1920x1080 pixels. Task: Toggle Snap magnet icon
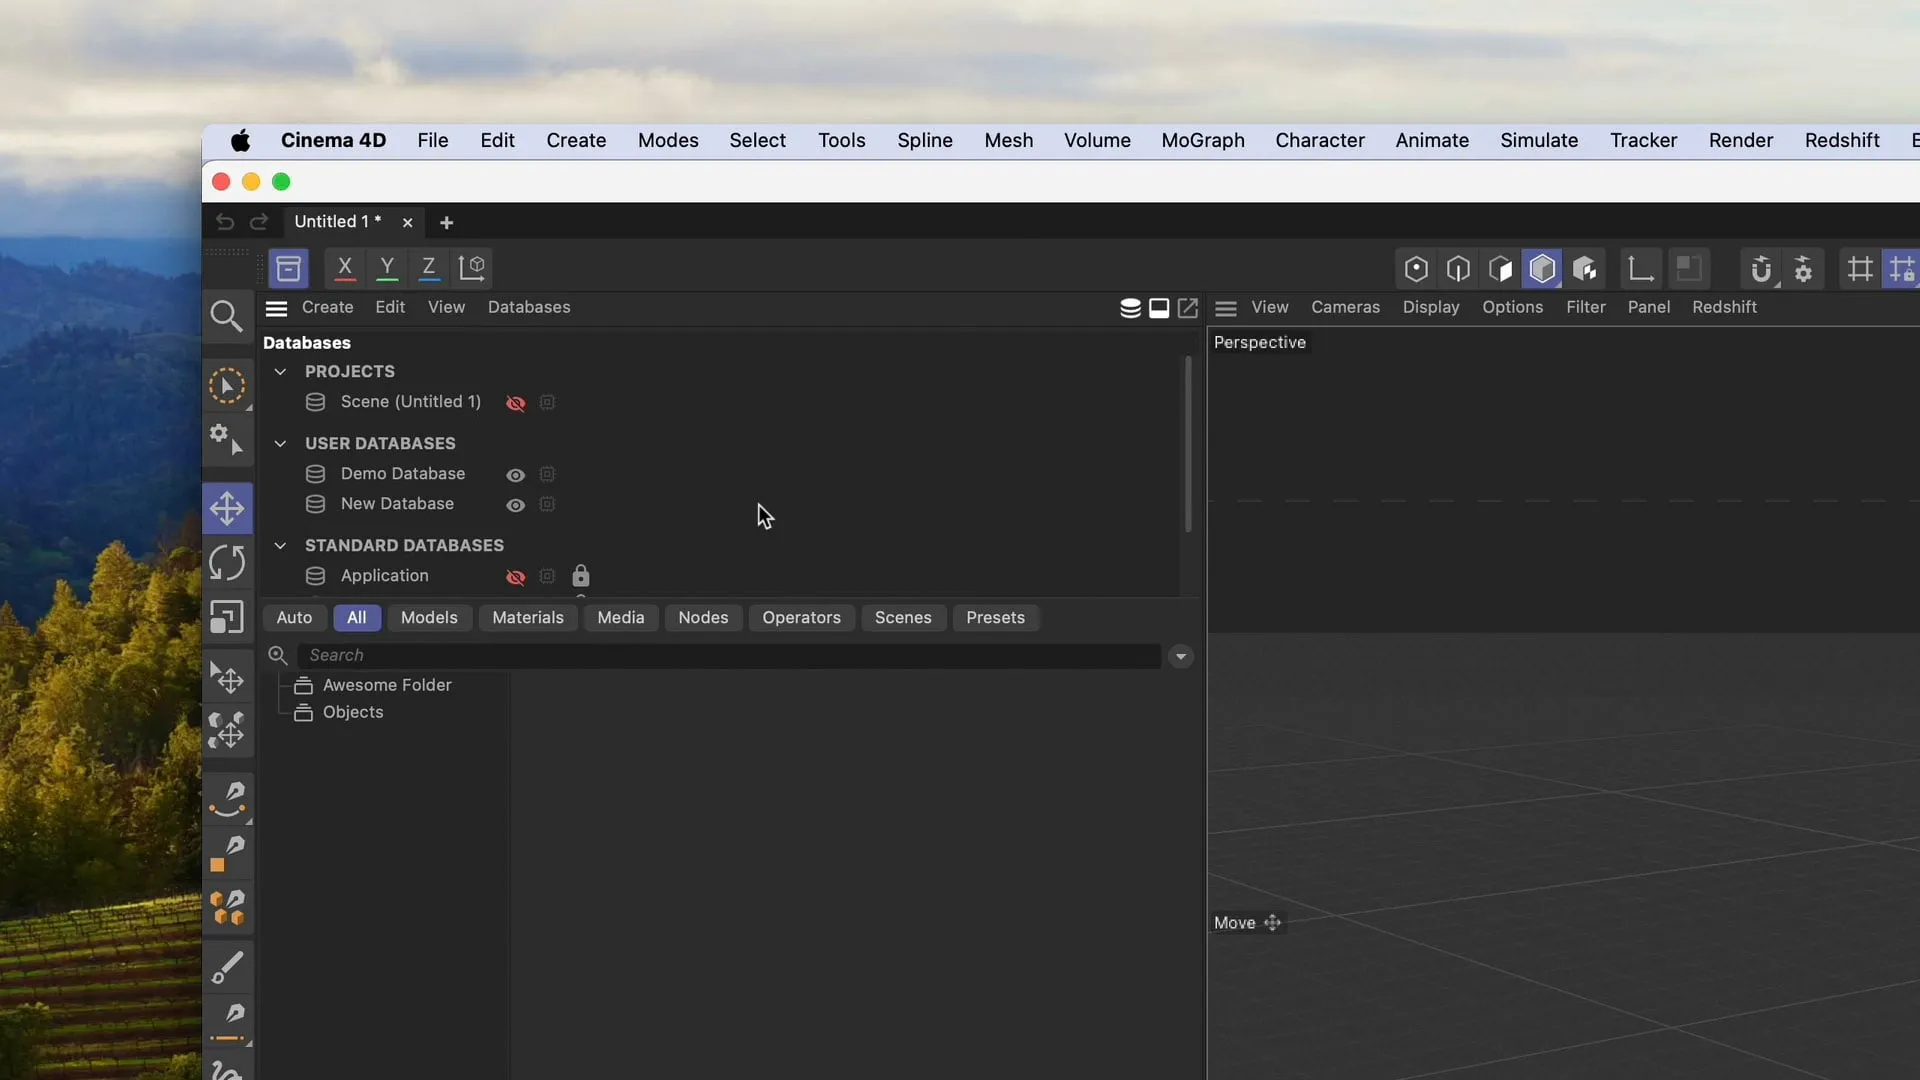pyautogui.click(x=1761, y=268)
